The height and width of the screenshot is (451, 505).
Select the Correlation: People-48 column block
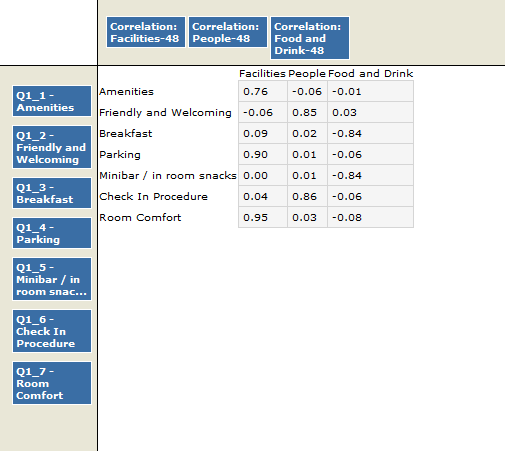point(228,32)
